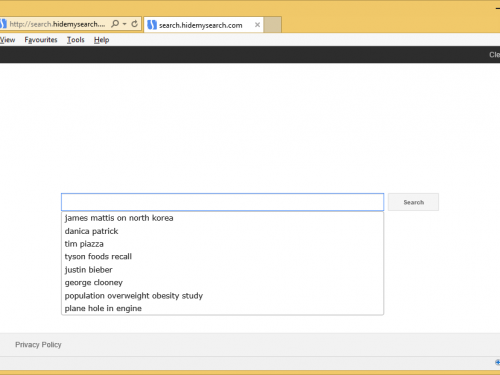
Task: Open a new tab with blank tab button
Action: (273, 25)
